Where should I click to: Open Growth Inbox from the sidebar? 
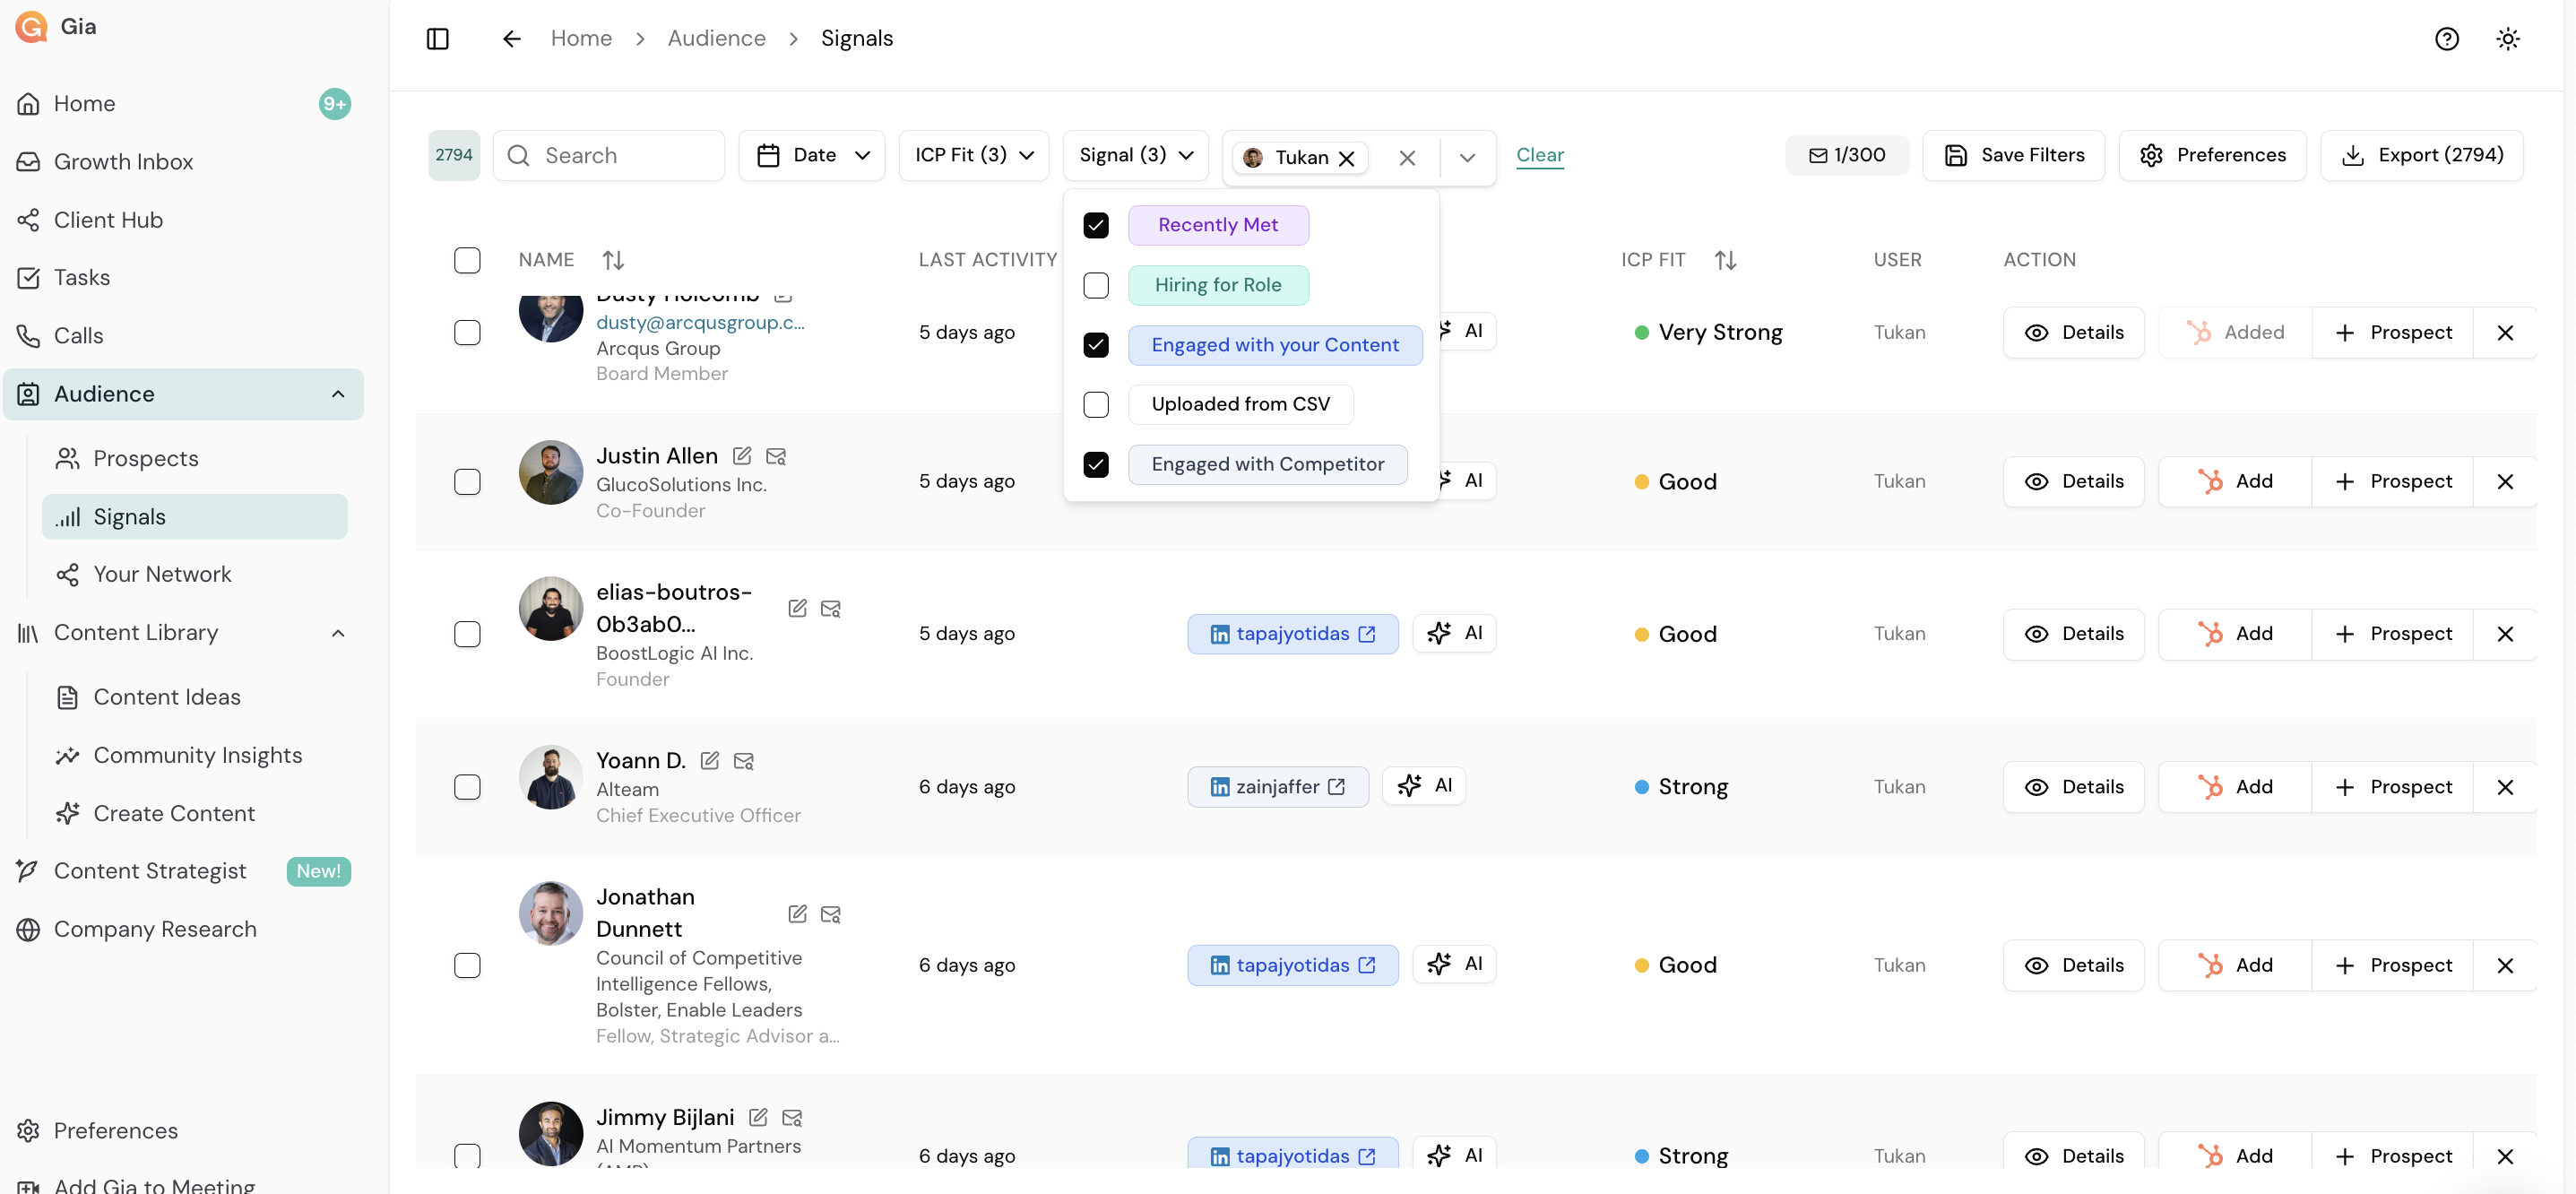[123, 161]
